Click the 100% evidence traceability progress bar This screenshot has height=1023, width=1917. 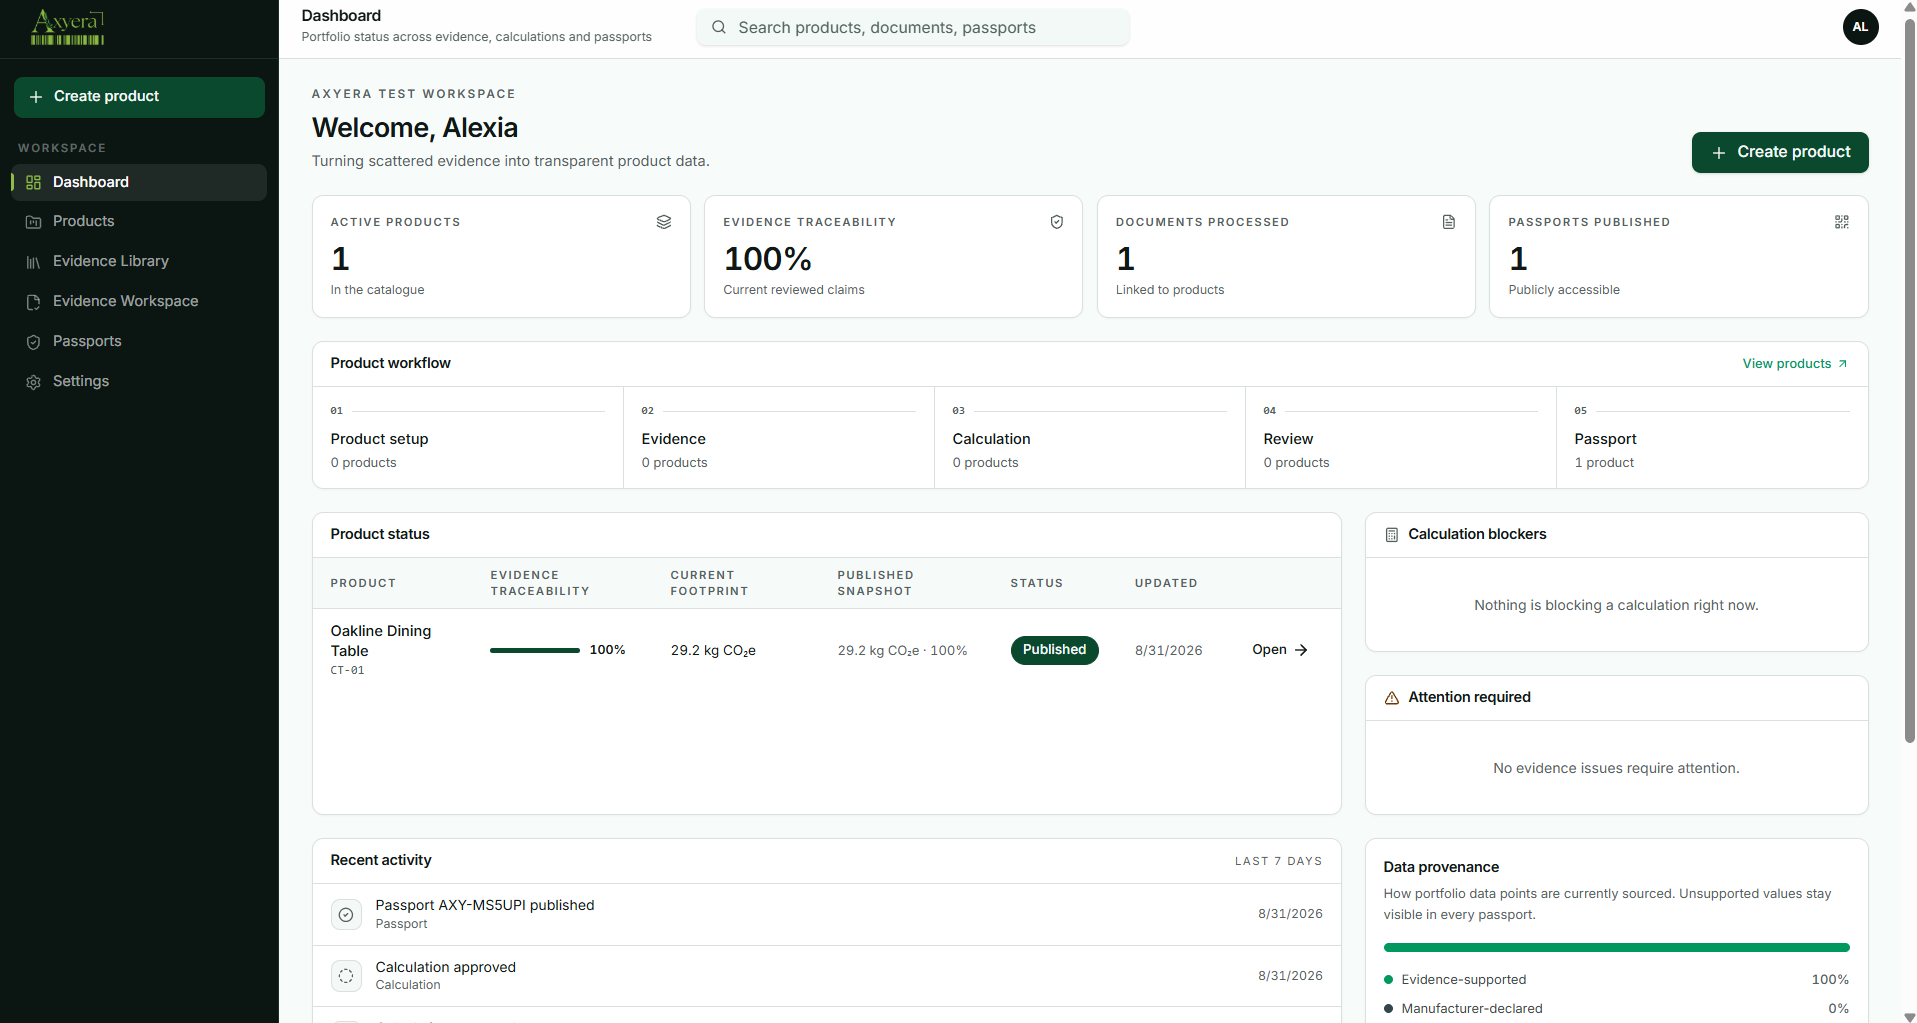[535, 650]
